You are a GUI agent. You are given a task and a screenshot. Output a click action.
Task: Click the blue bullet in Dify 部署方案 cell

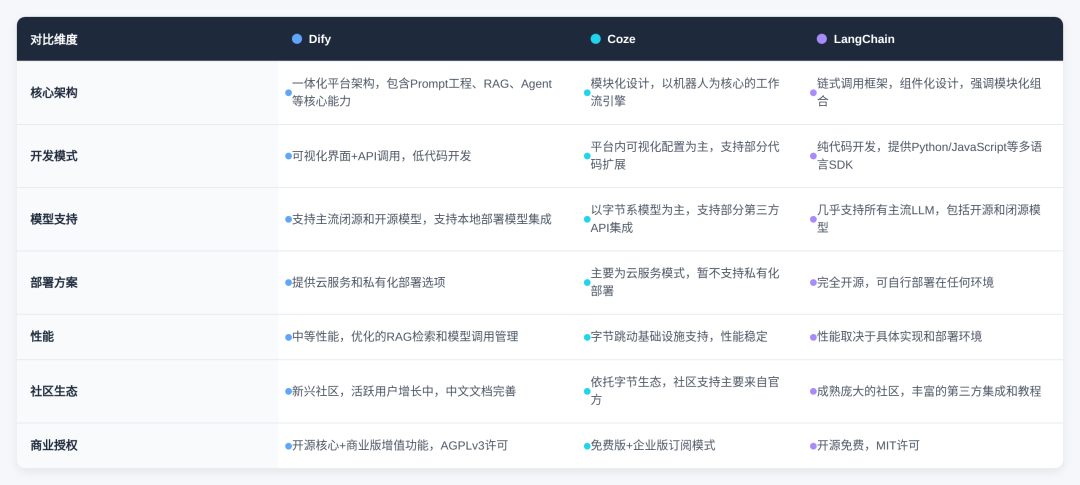coord(289,282)
